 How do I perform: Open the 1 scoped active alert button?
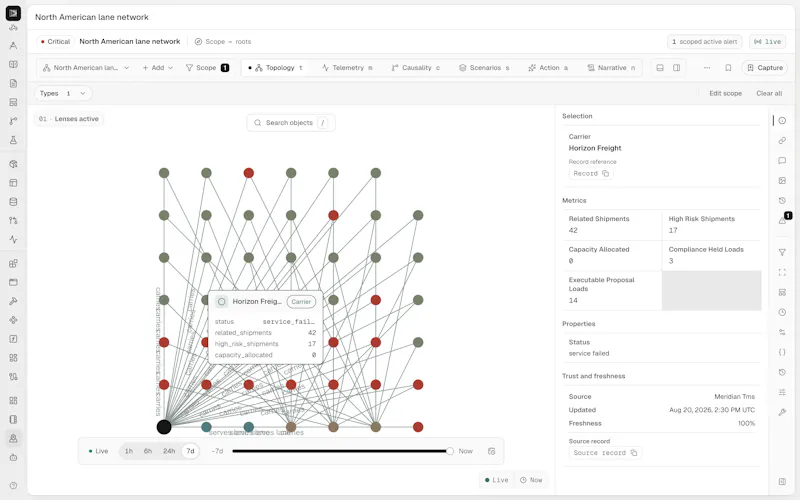[704, 42]
